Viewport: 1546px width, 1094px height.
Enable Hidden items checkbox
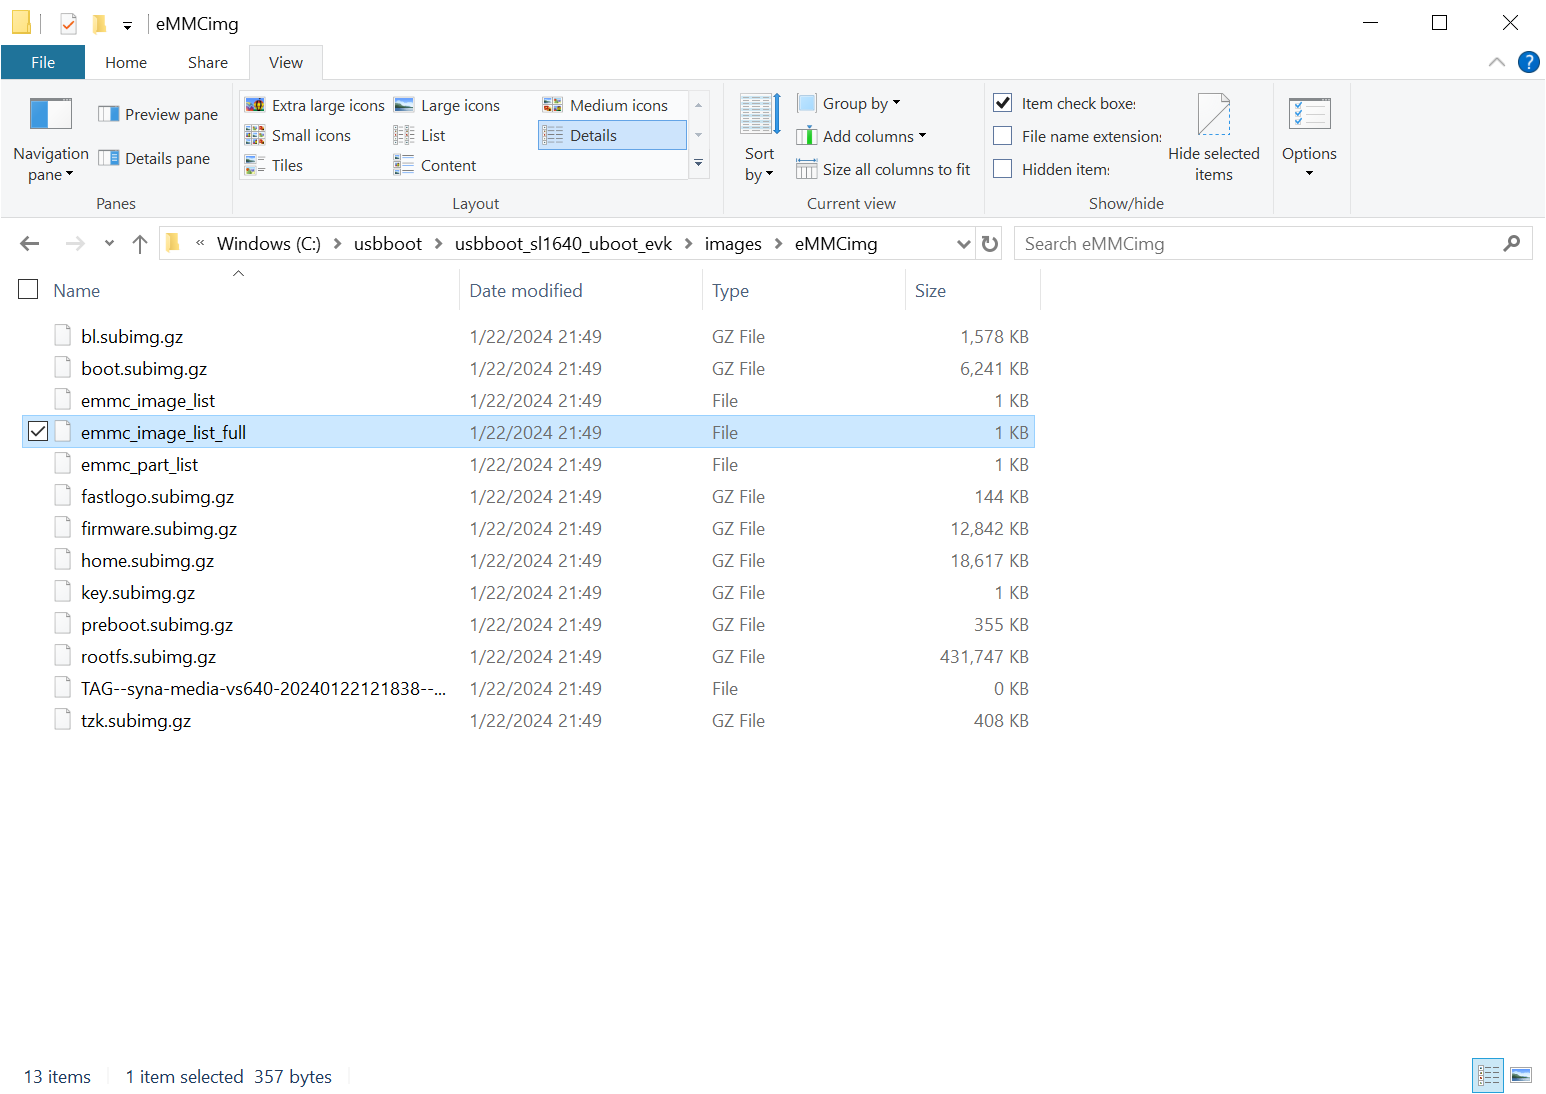[1003, 169]
